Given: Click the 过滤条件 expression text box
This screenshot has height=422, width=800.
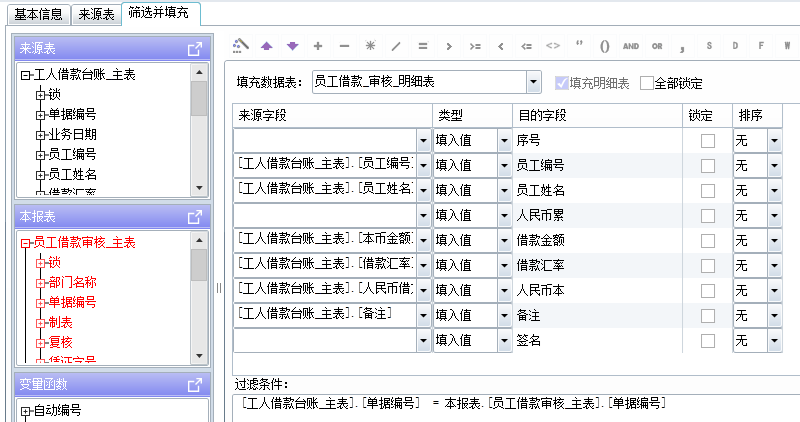Looking at the screenshot, I should (x=516, y=408).
